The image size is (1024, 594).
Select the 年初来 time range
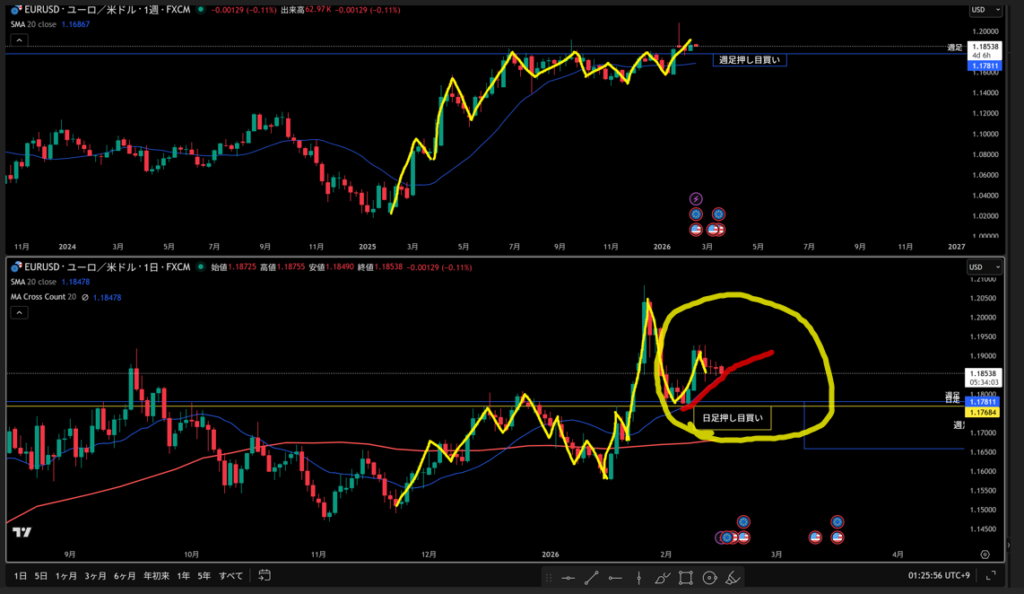pos(155,576)
